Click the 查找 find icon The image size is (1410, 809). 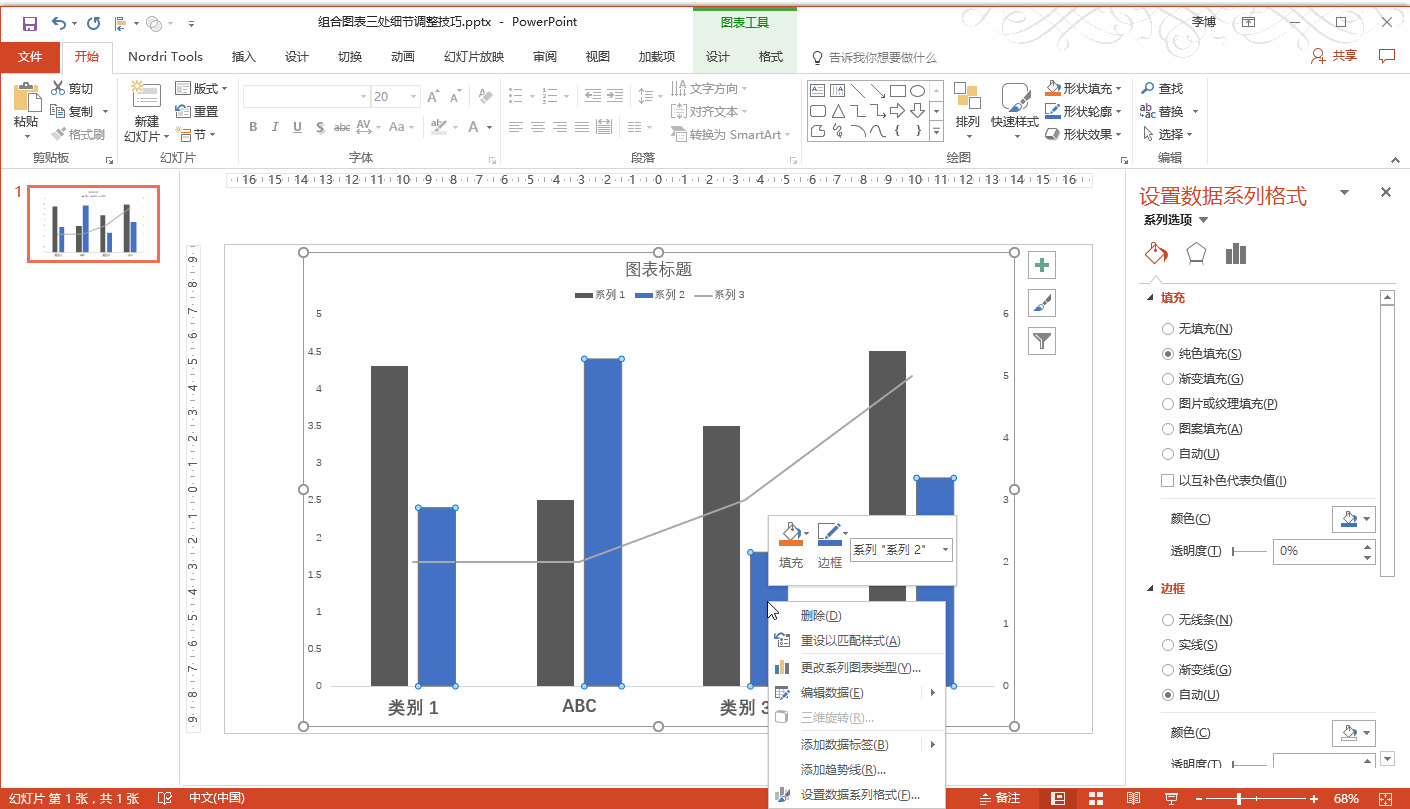click(1162, 88)
